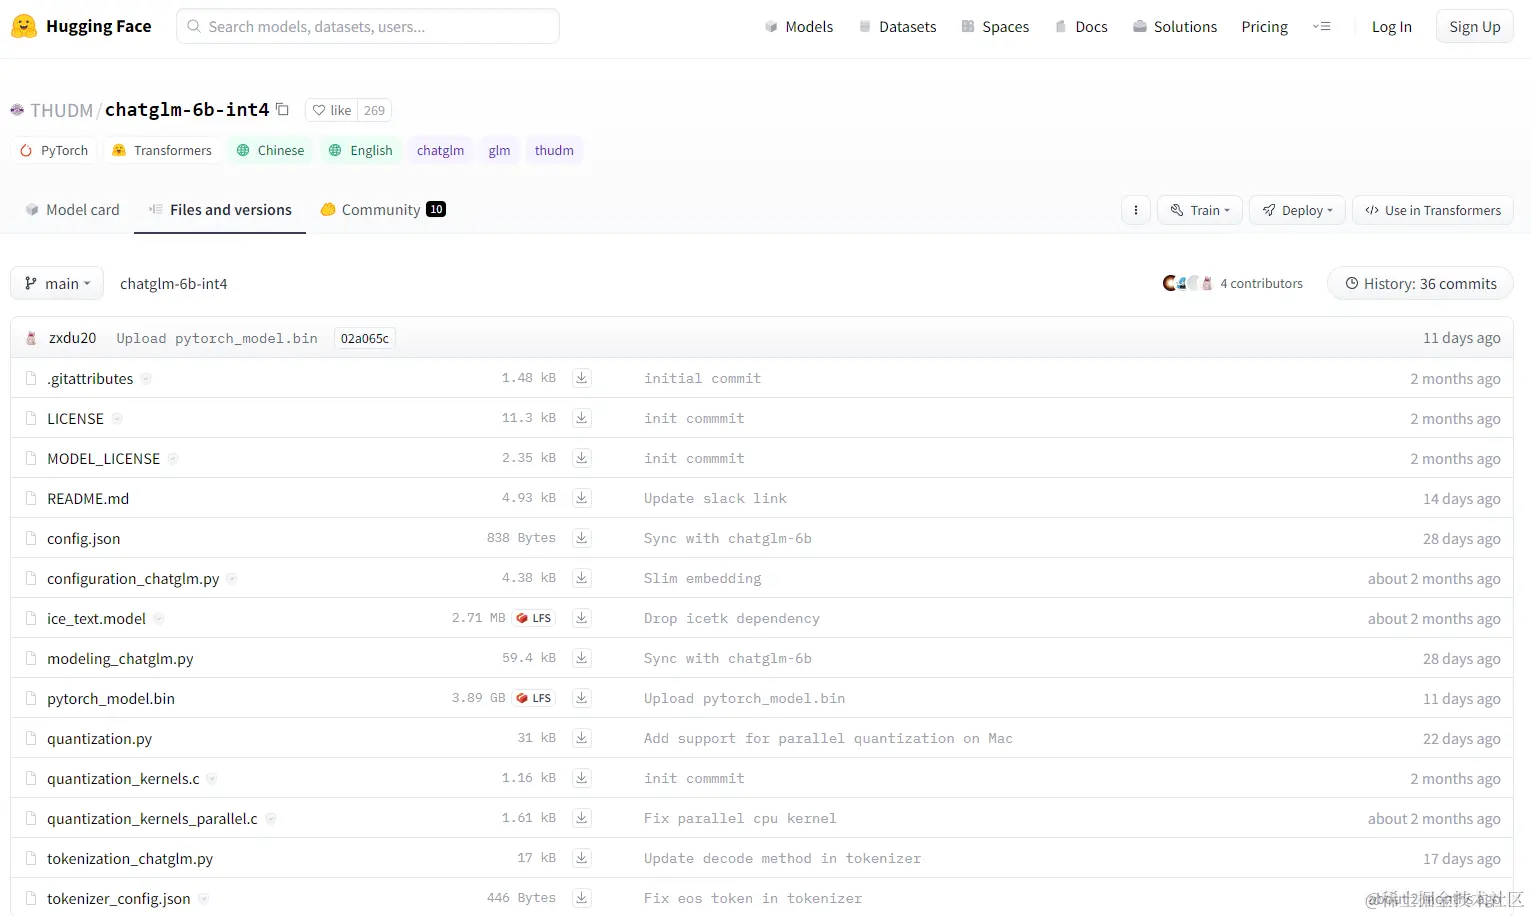This screenshot has width=1531, height=916.
Task: Go to Datasets in the top navigation
Action: [x=897, y=27]
